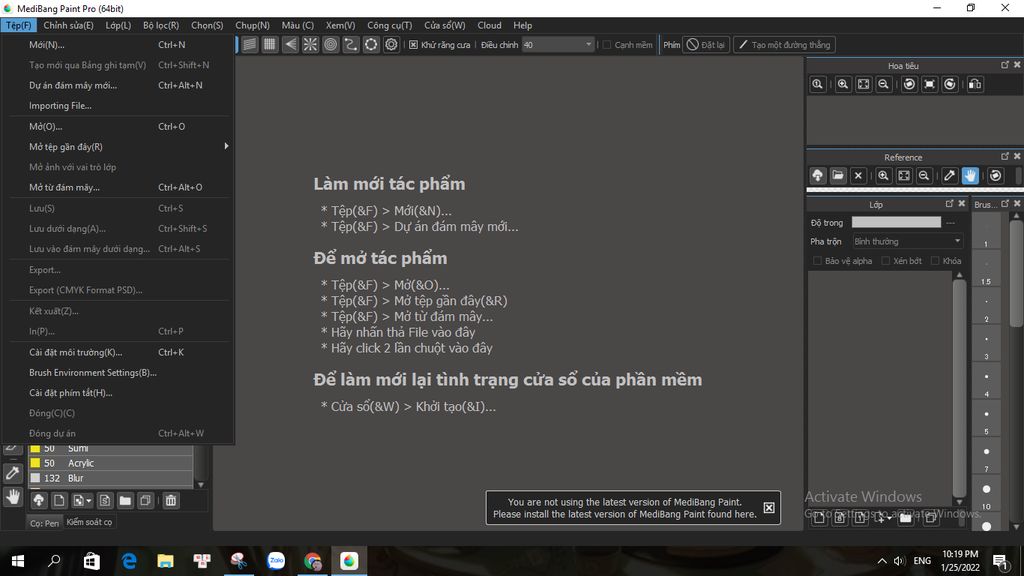Select hand tool in Reference panel
The image size is (1024, 576).
[x=970, y=176]
